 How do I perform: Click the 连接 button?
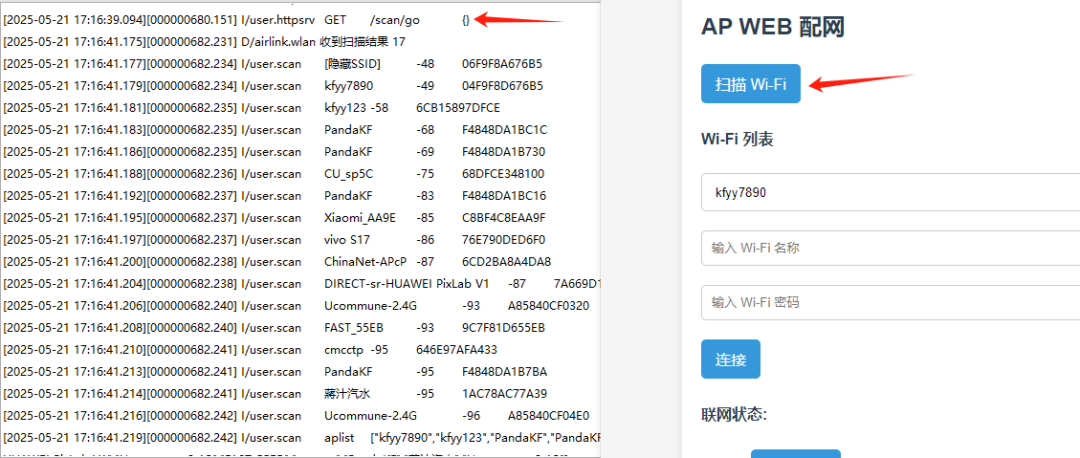[x=731, y=359]
